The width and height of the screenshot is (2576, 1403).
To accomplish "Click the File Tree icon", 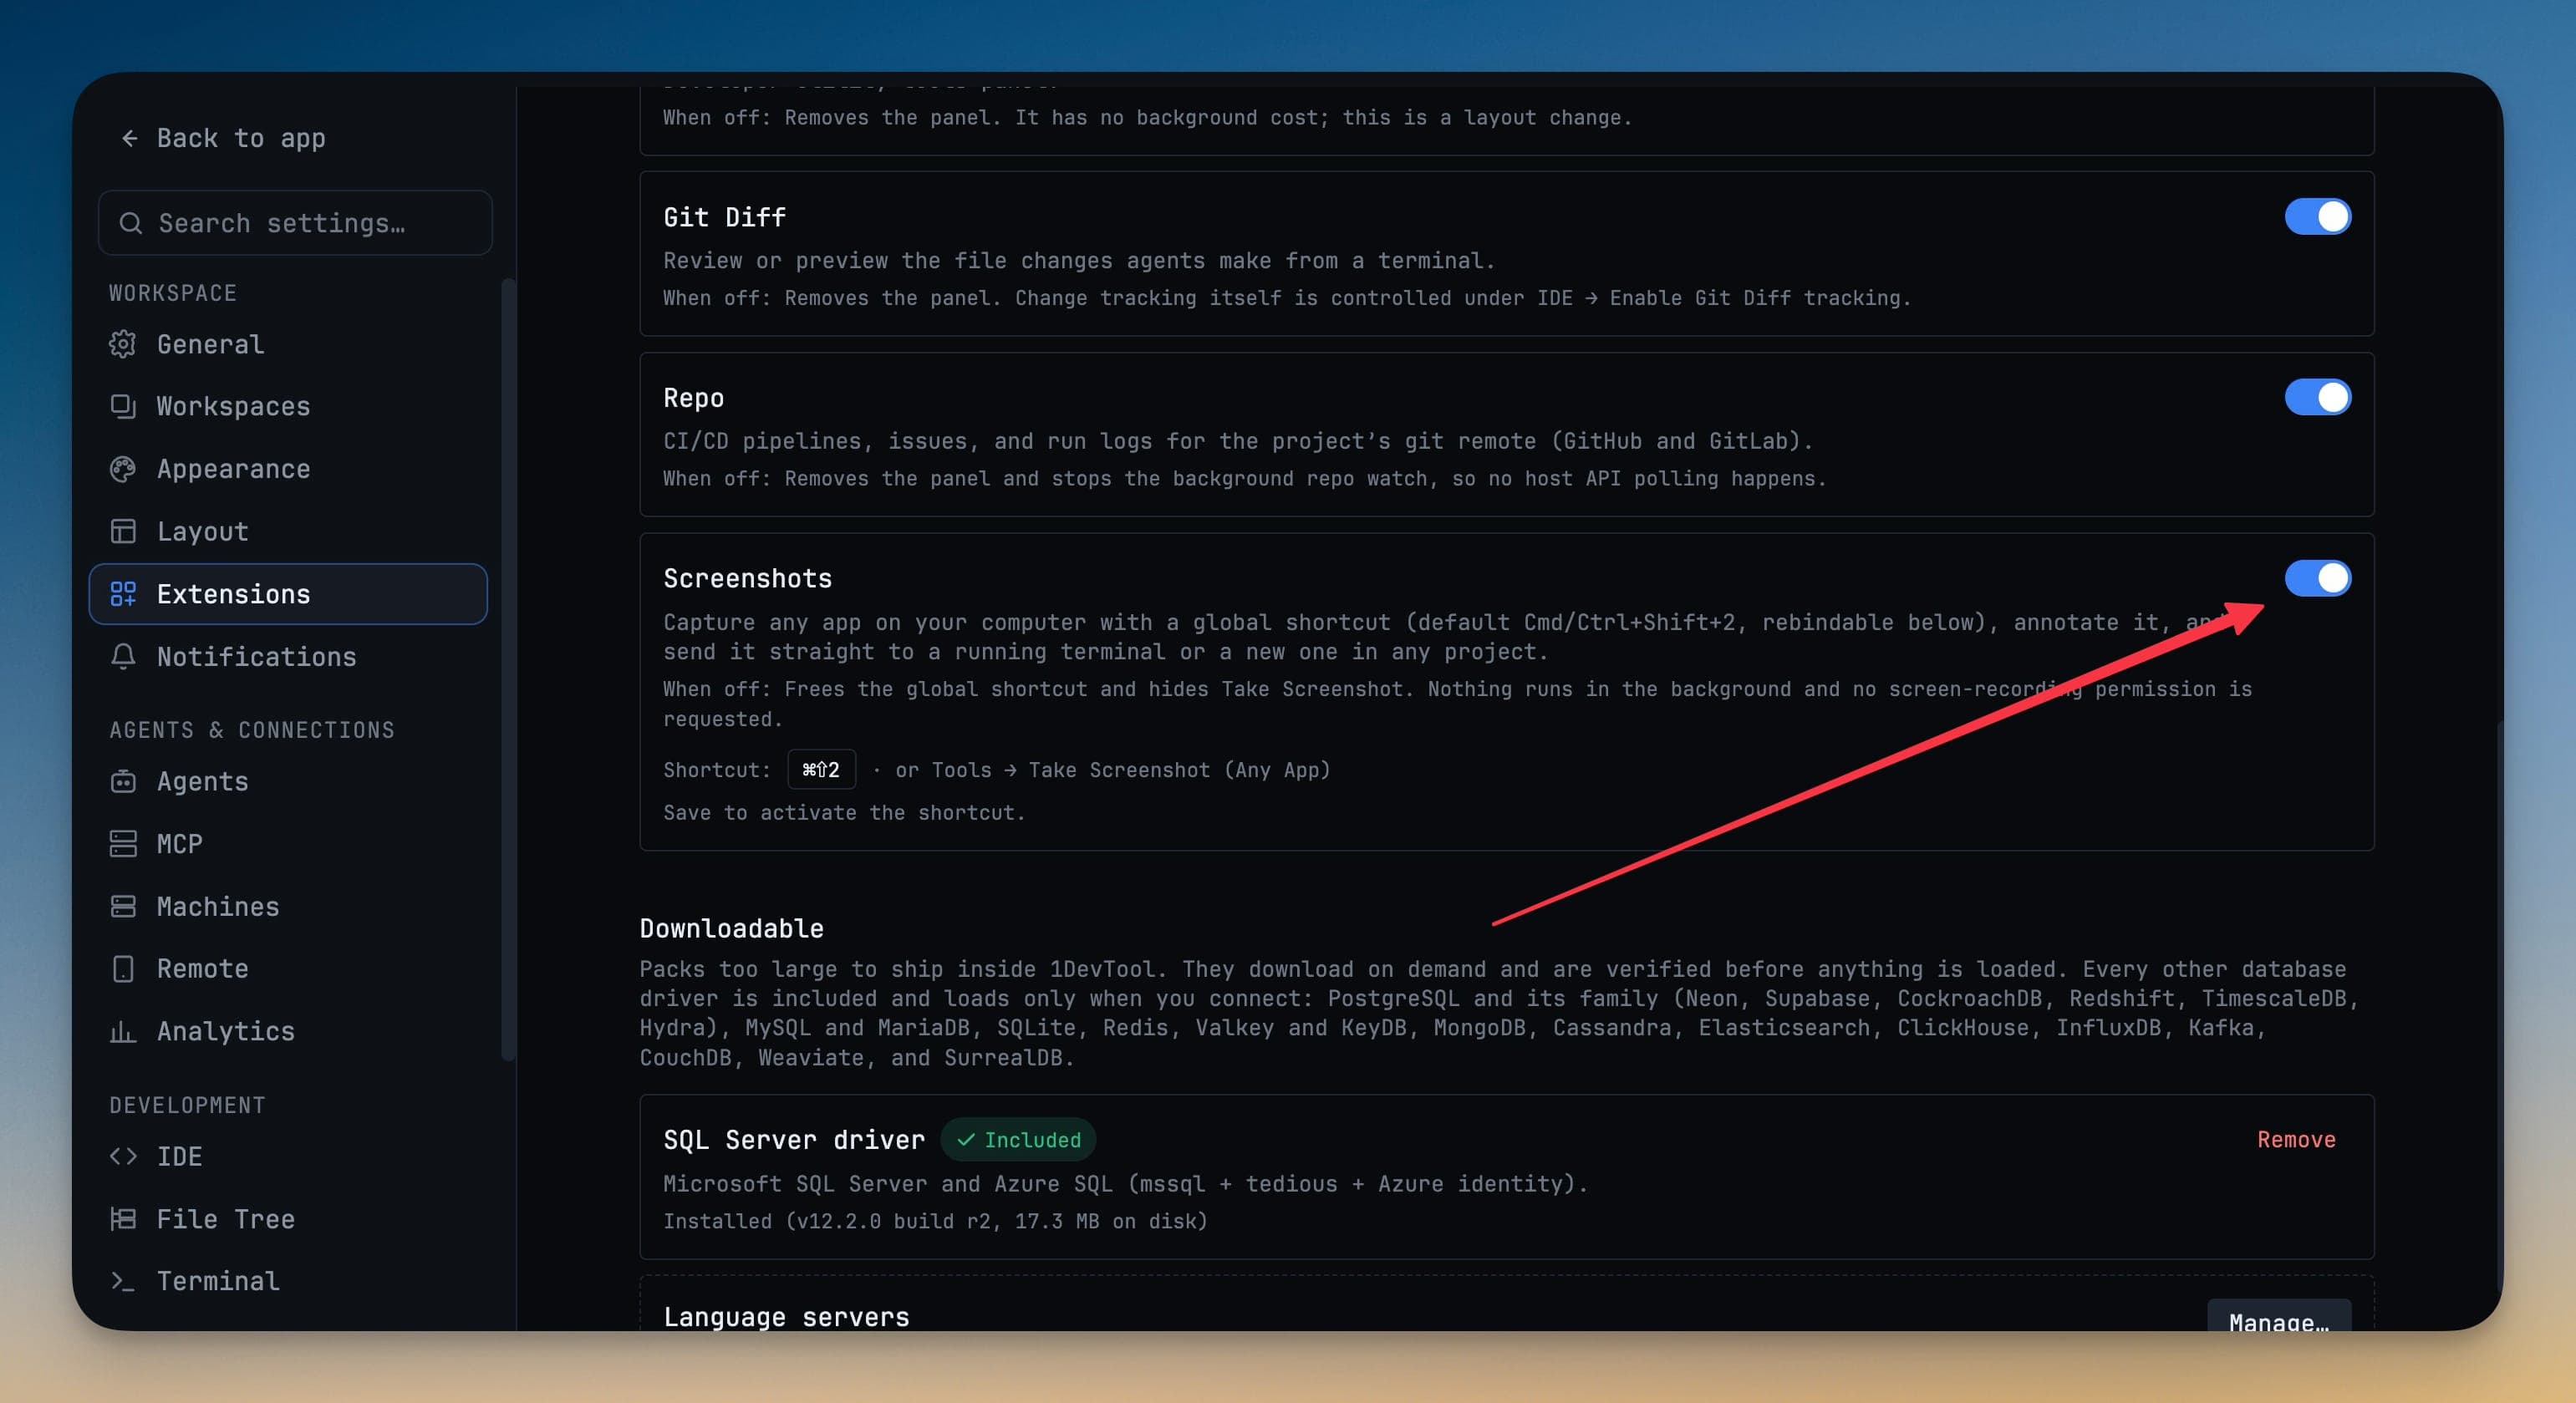I will (123, 1219).
